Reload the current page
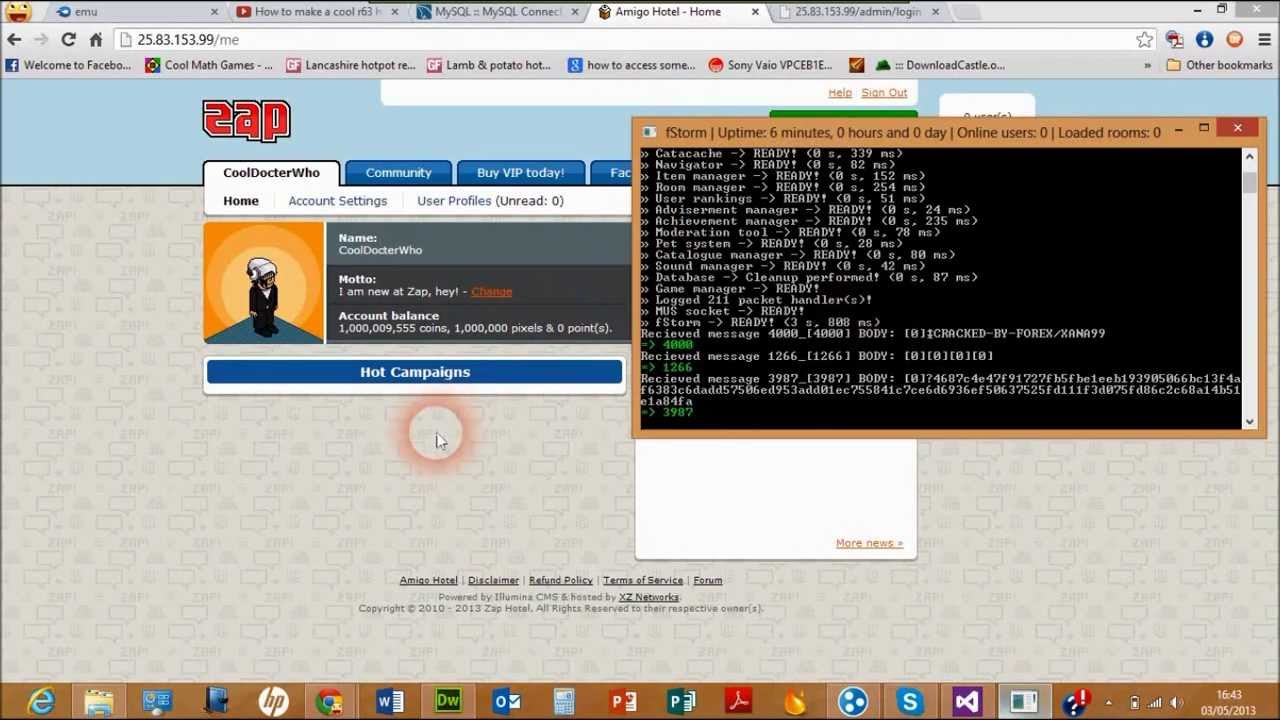1280x720 pixels. coord(68,39)
